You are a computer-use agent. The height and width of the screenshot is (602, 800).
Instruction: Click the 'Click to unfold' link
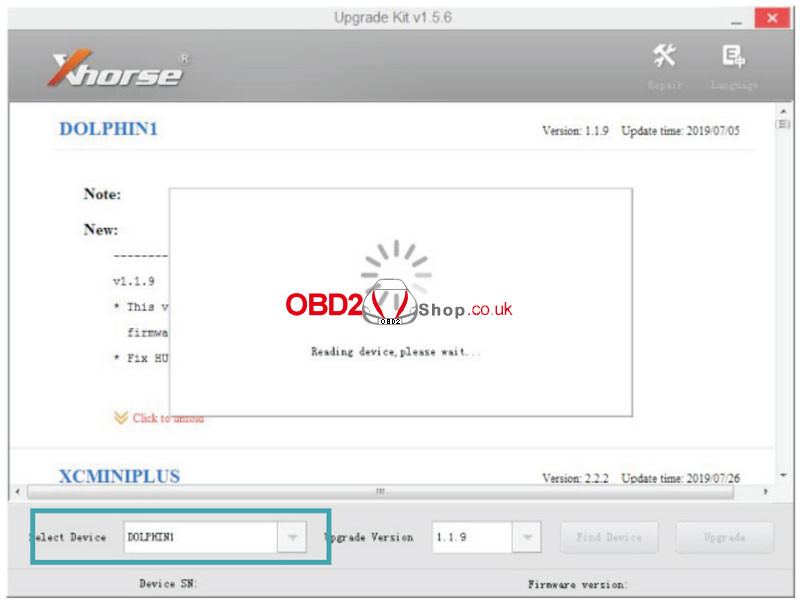[x=168, y=418]
